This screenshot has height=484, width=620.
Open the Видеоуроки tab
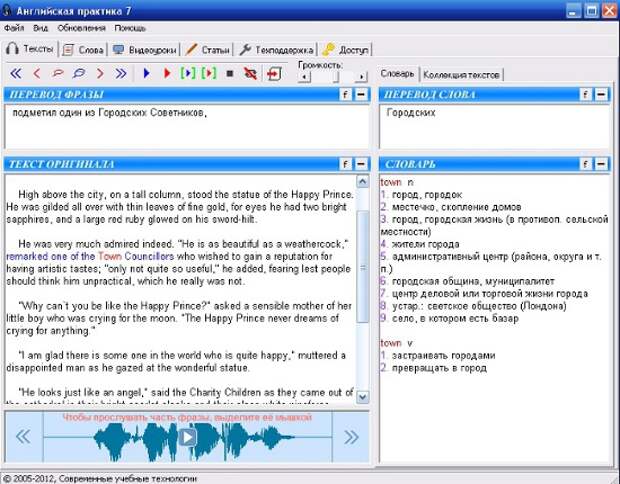pos(144,49)
